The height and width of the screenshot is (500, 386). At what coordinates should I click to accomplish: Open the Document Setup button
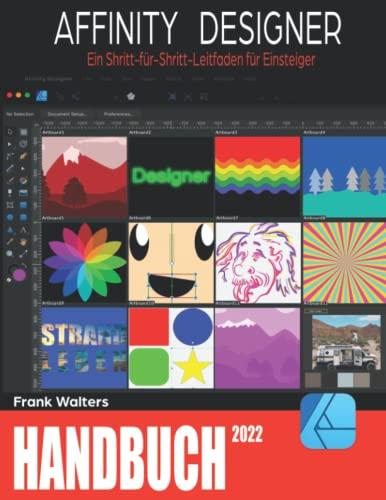pyautogui.click(x=67, y=114)
